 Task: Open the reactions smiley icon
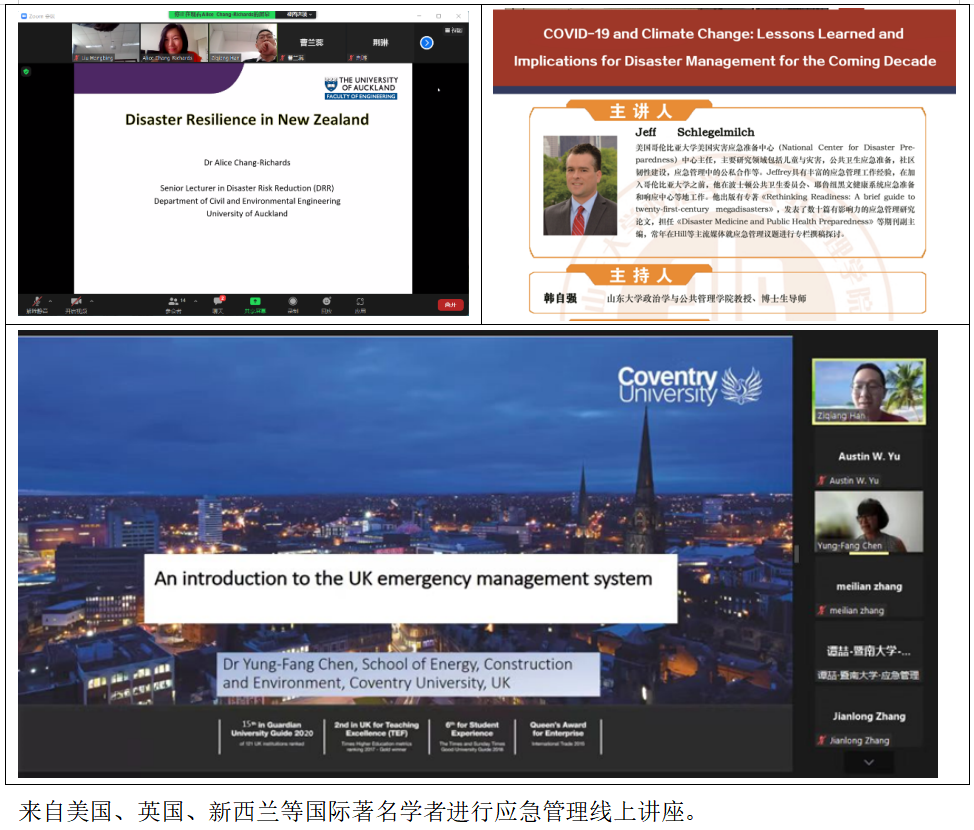tap(326, 301)
